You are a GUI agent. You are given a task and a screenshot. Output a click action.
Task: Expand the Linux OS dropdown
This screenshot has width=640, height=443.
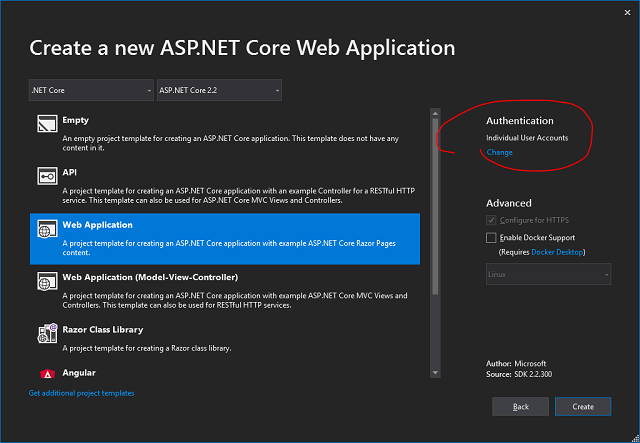(548, 274)
